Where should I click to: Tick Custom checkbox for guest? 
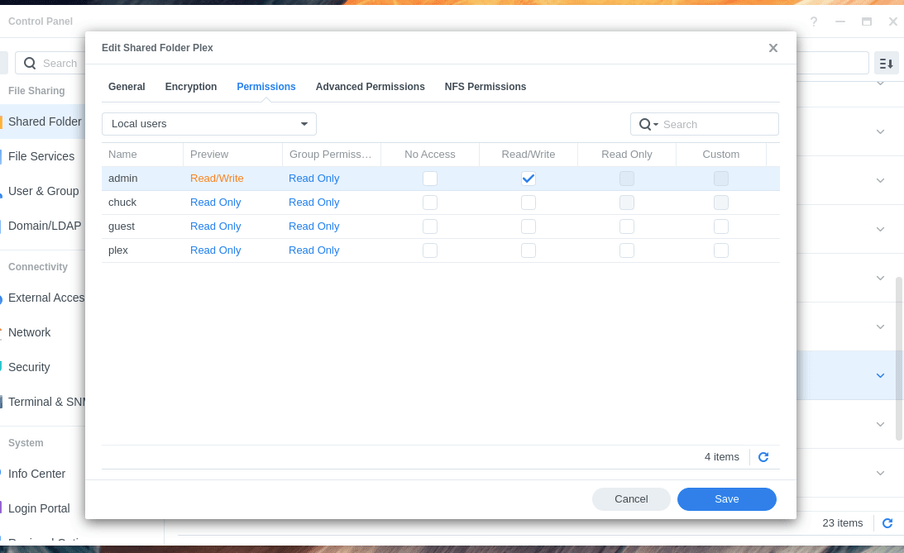(x=721, y=227)
